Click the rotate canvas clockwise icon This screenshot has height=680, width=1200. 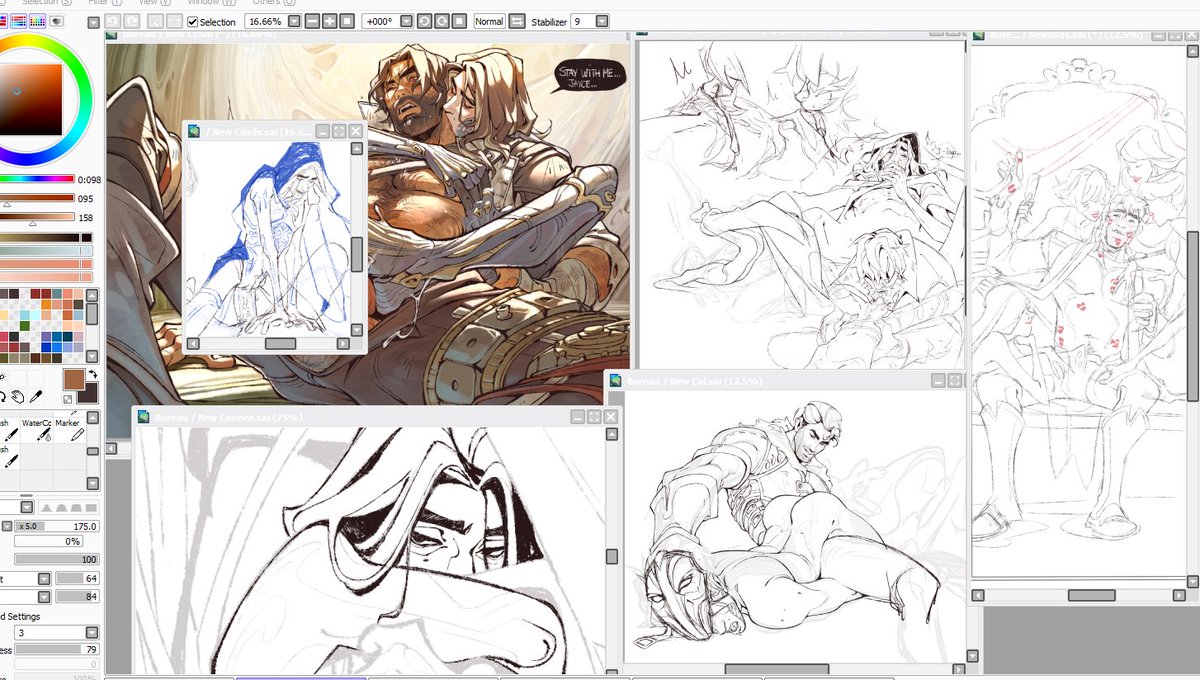(441, 21)
